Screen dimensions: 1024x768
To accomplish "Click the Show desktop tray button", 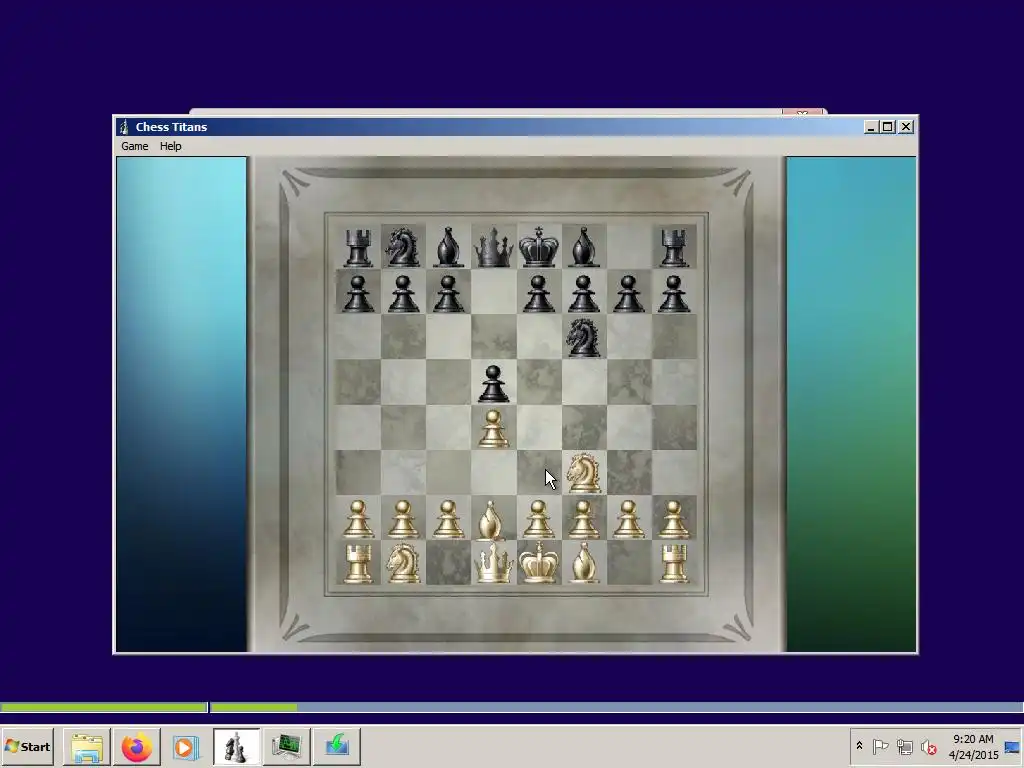I will (1014, 746).
